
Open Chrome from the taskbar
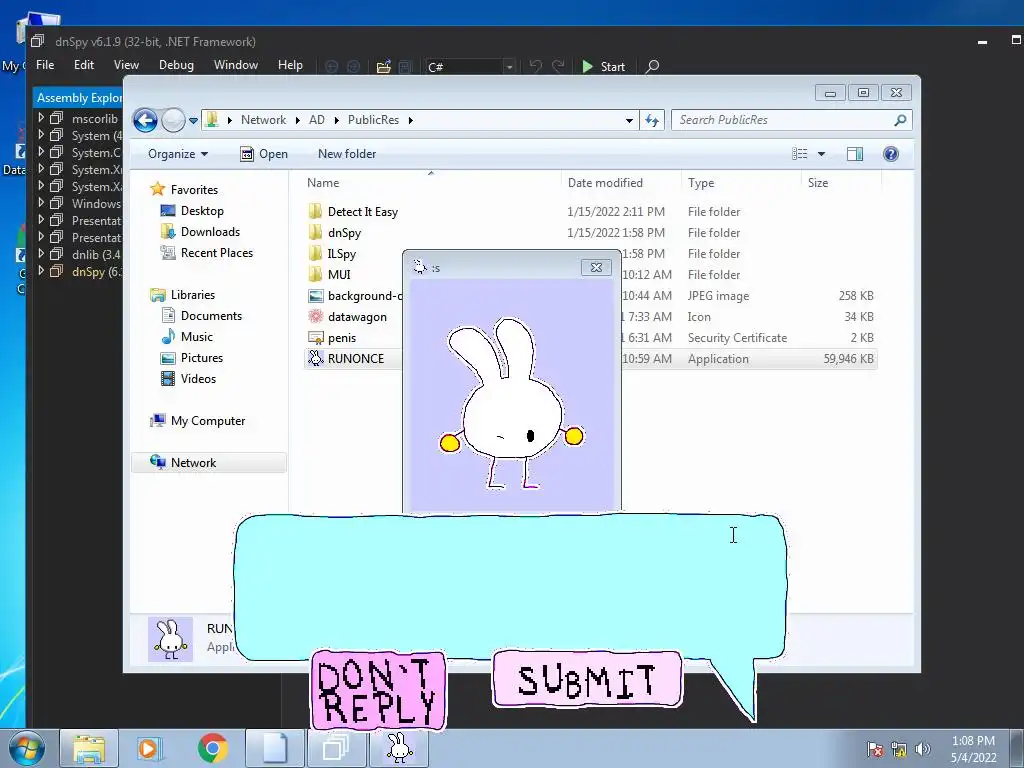(212, 748)
